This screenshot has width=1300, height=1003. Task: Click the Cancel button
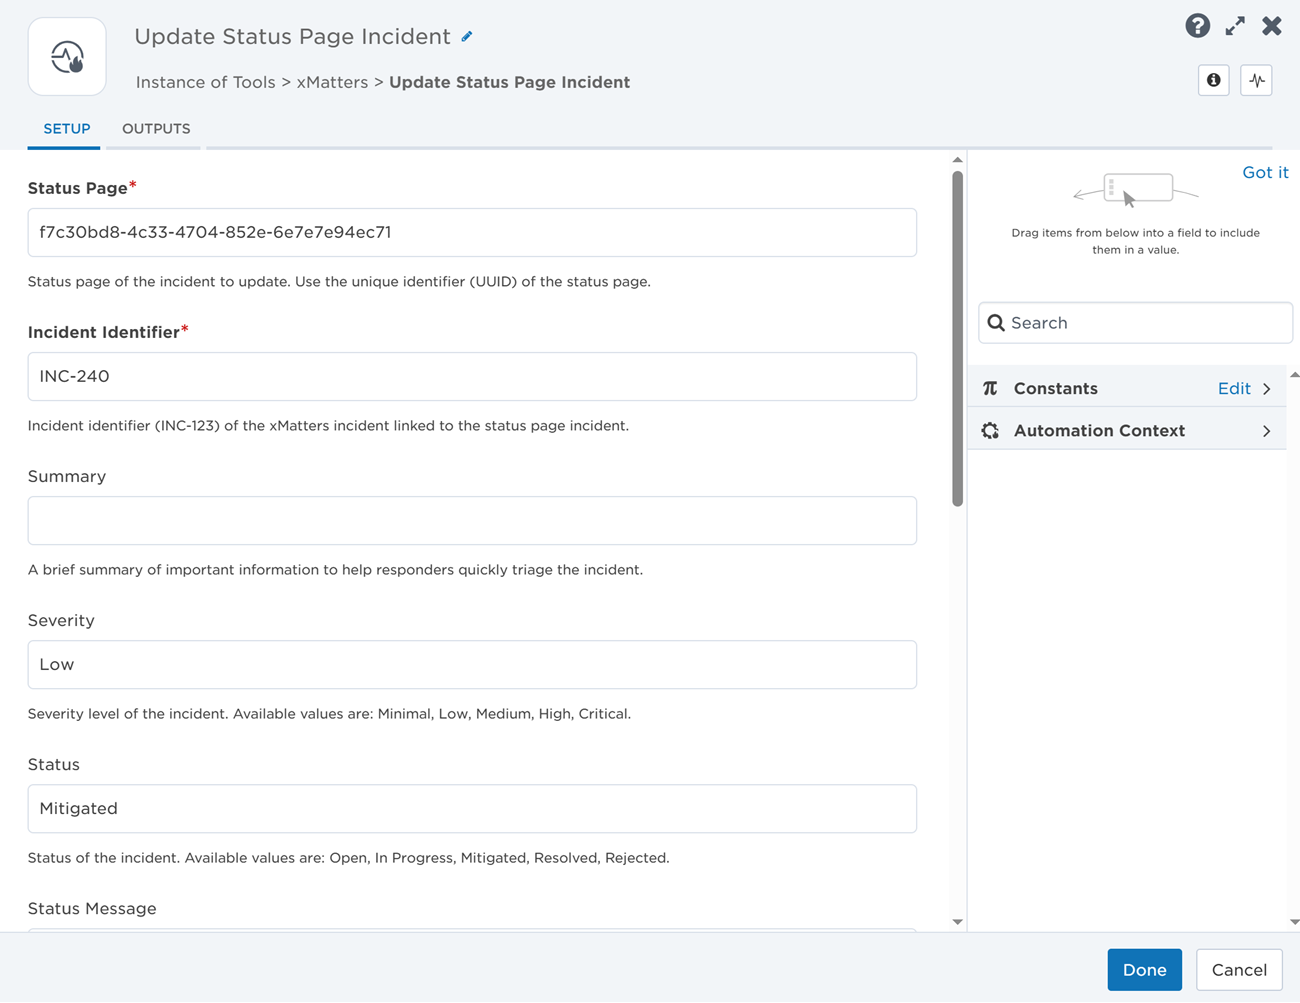point(1238,970)
